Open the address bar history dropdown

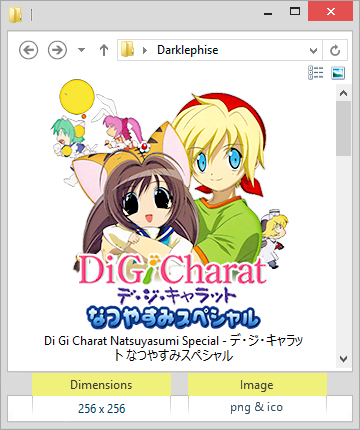pos(313,51)
